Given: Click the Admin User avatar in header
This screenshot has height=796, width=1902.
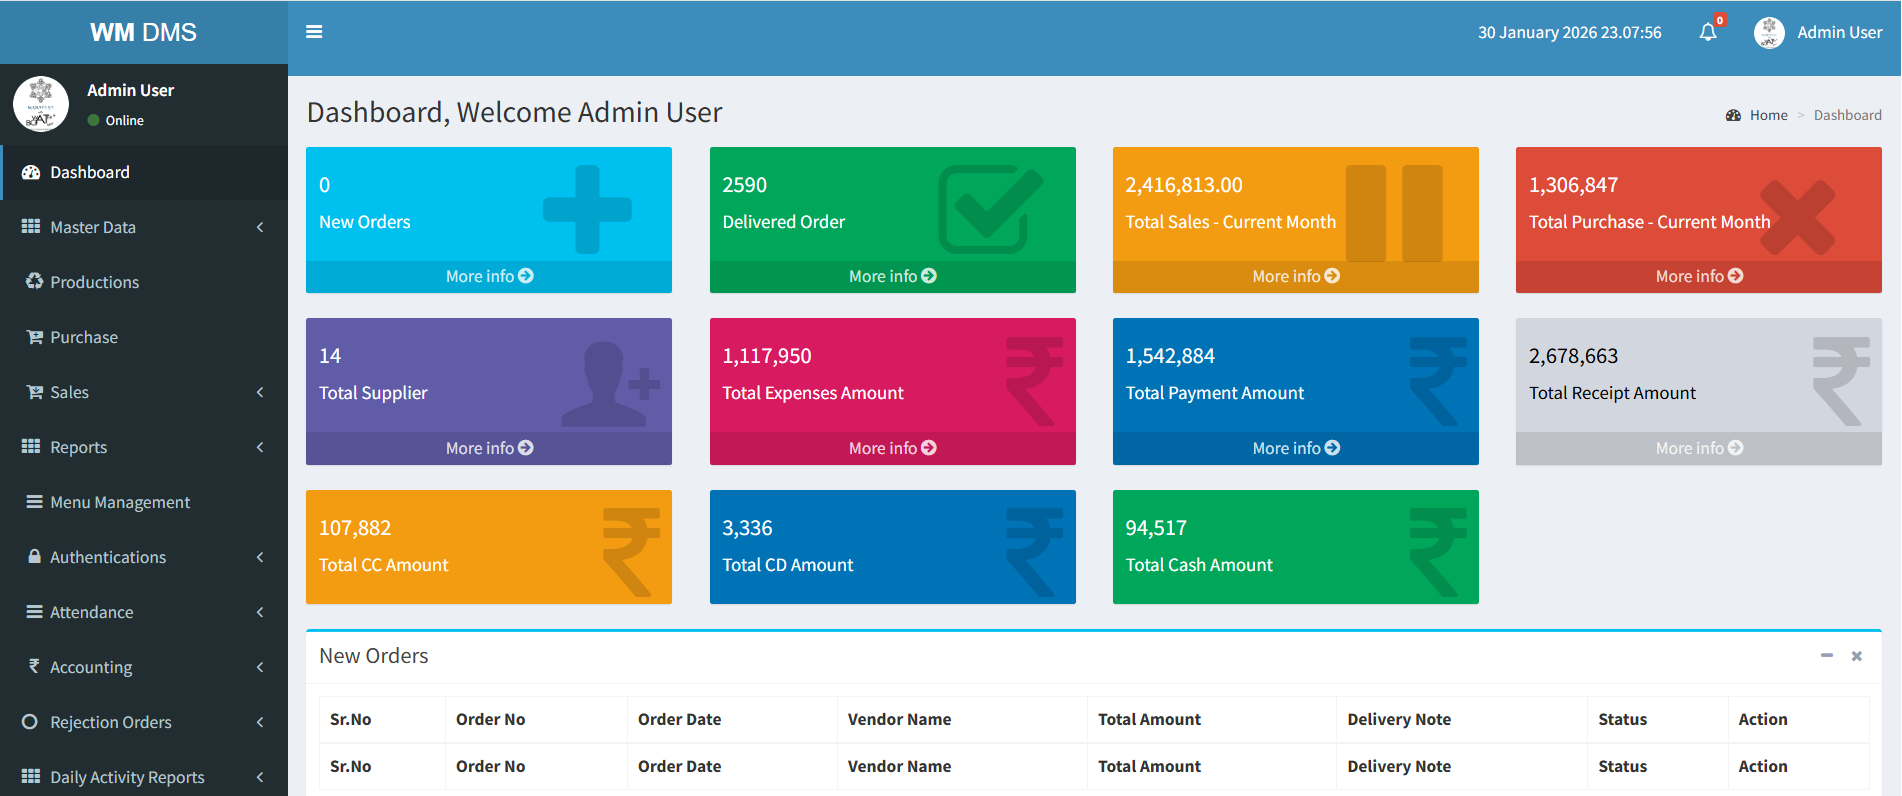Looking at the screenshot, I should (1769, 32).
